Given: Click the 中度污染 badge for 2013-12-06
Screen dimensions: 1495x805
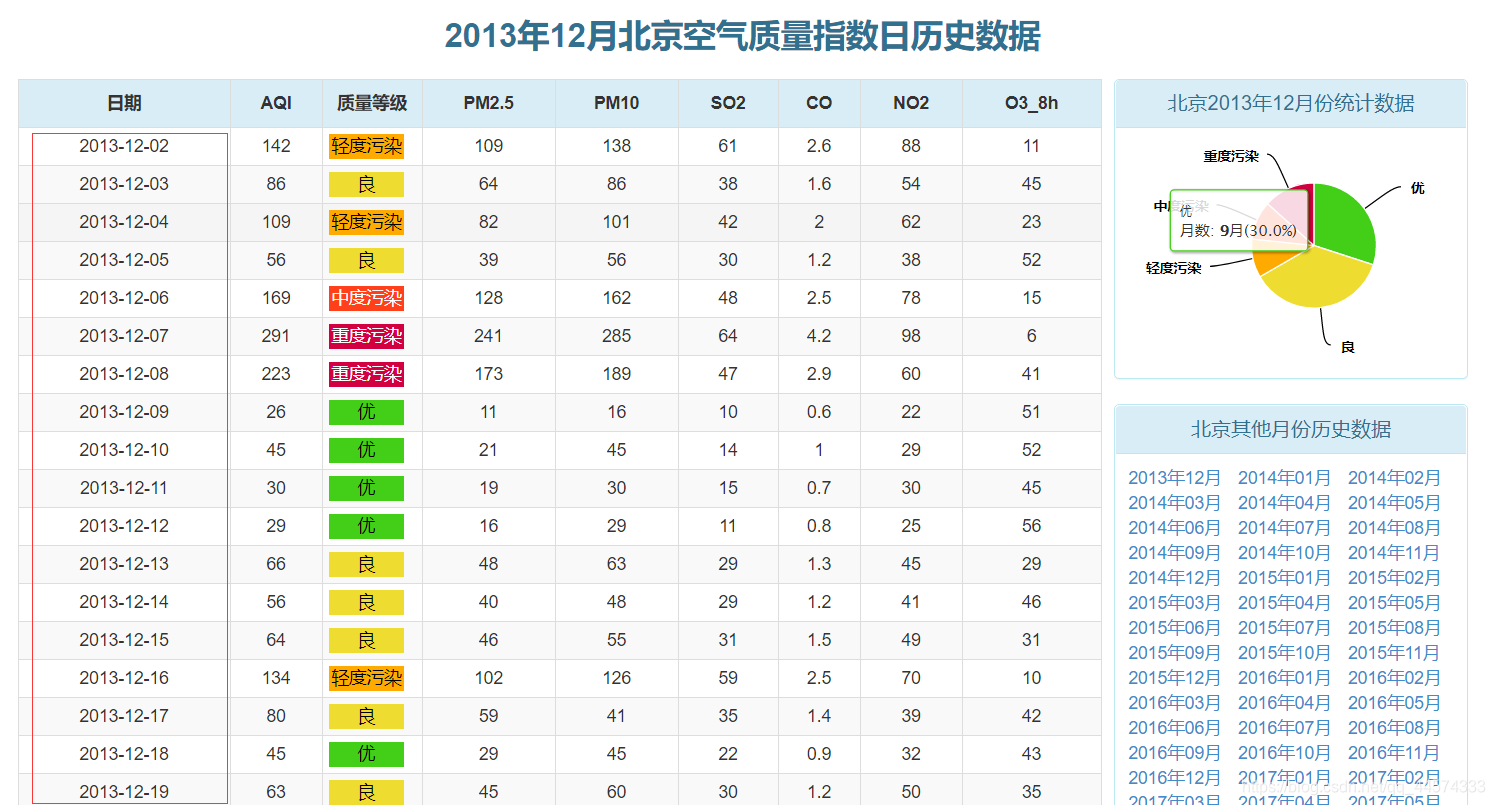Looking at the screenshot, I should click(367, 299).
